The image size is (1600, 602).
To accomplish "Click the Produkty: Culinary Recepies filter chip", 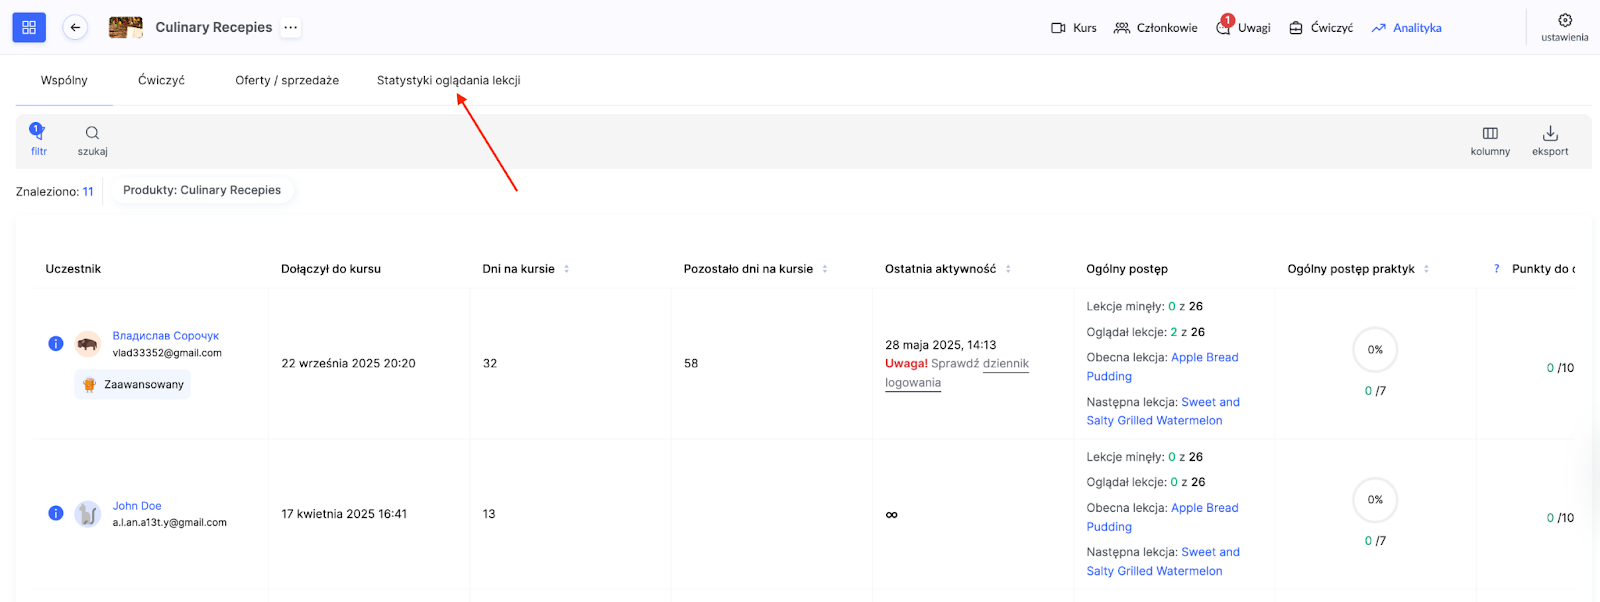I will (x=202, y=190).
